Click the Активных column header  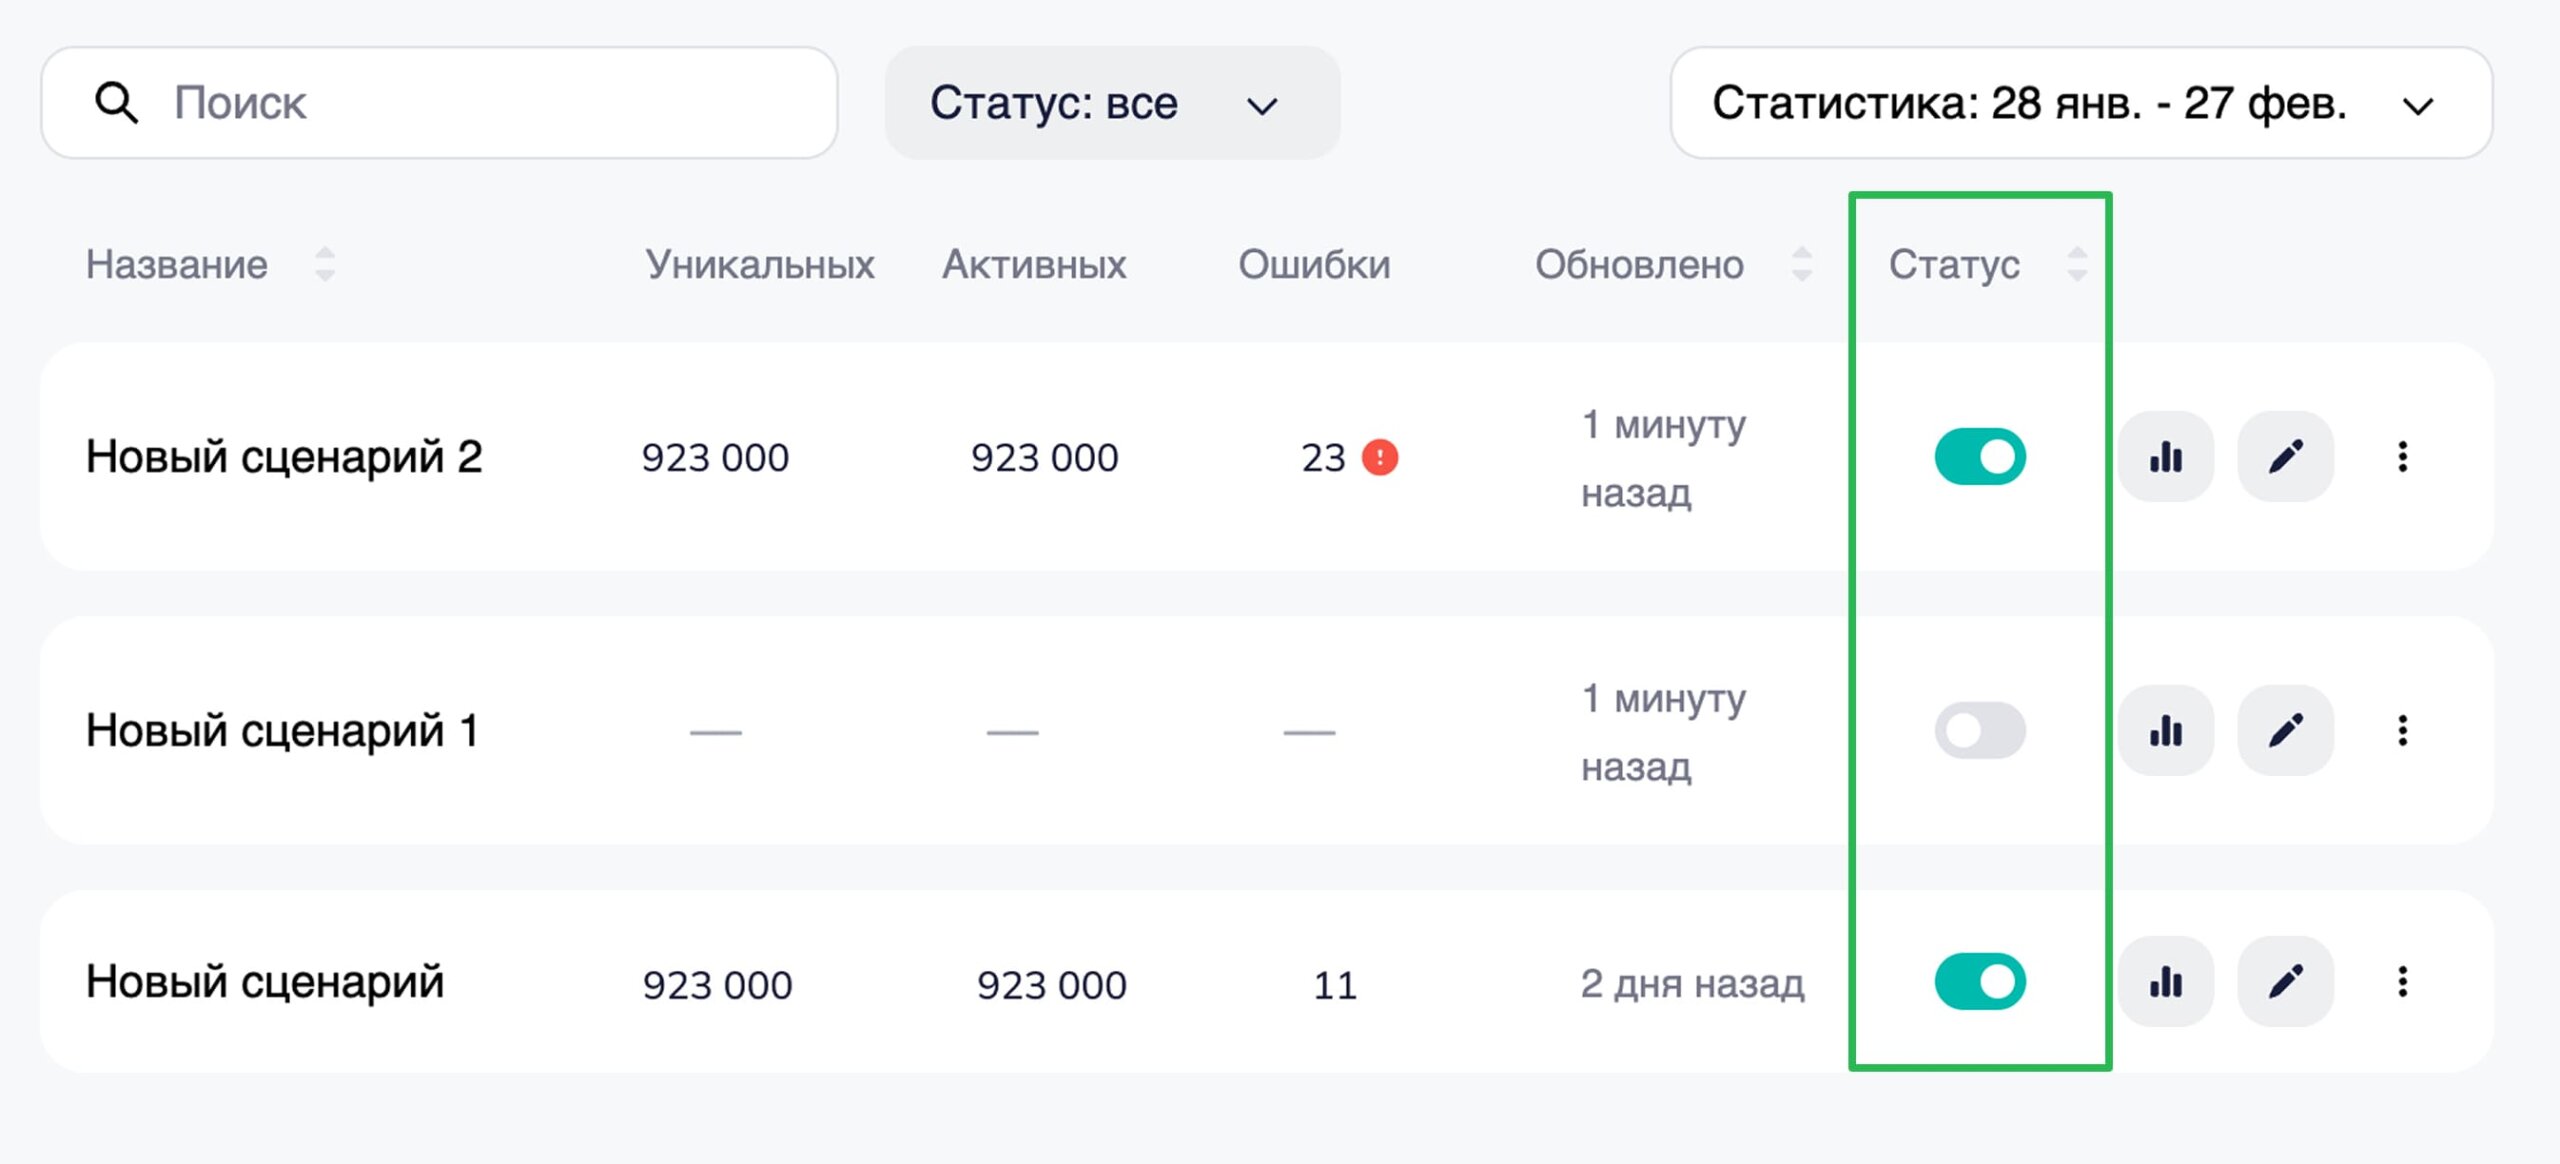[1034, 265]
